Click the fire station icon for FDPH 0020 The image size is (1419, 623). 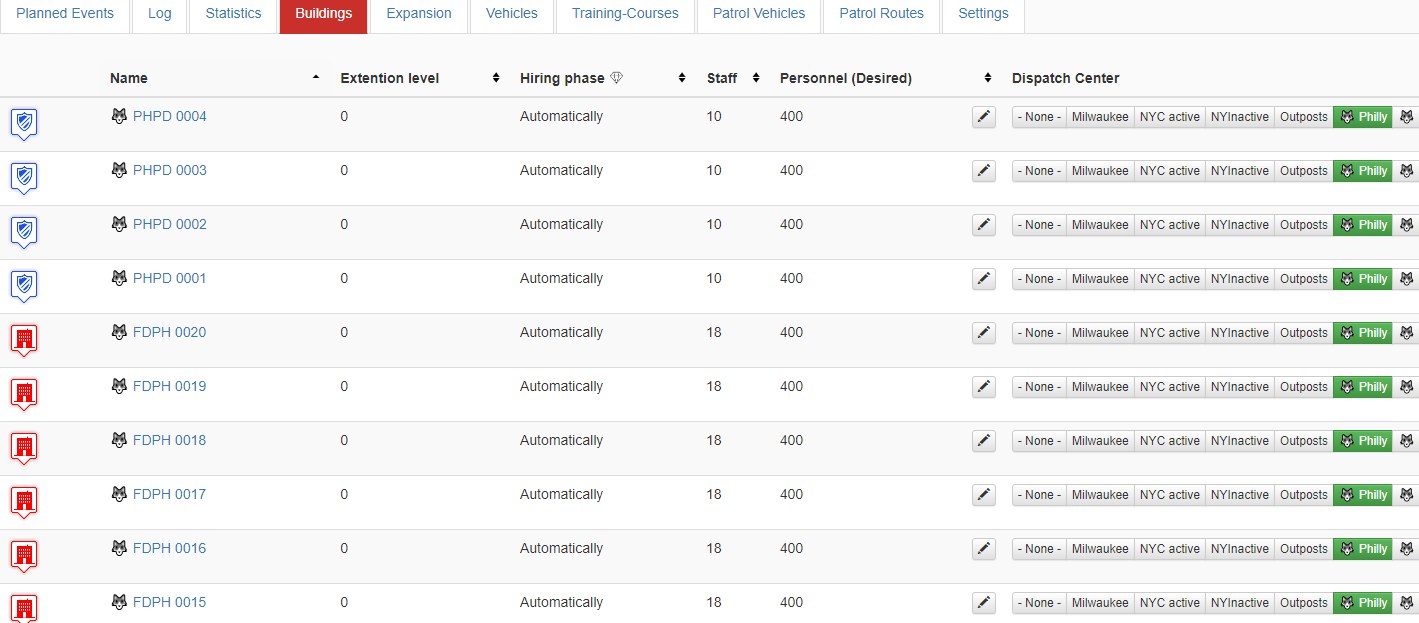24,340
